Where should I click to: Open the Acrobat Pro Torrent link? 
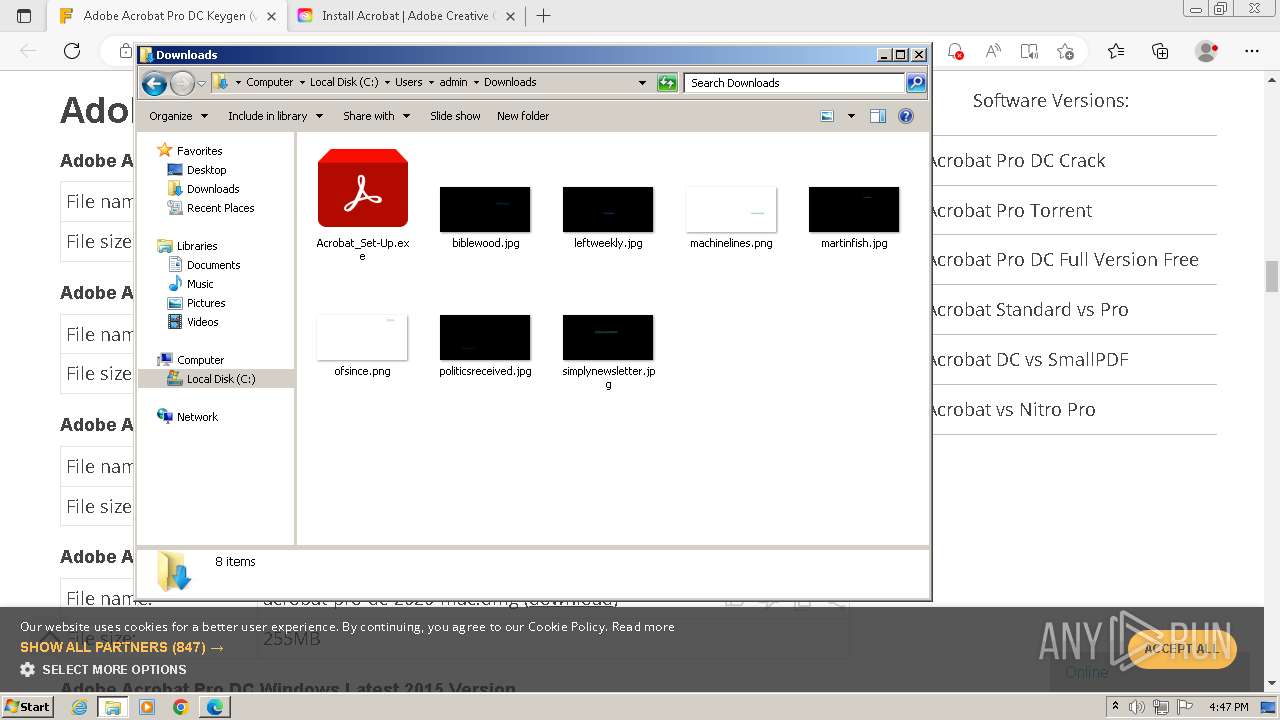pos(1010,210)
